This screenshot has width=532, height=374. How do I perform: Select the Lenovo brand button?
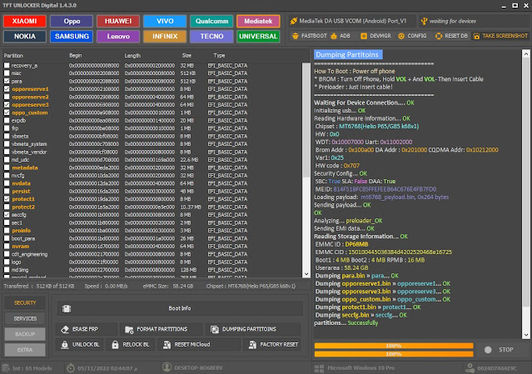tap(118, 36)
